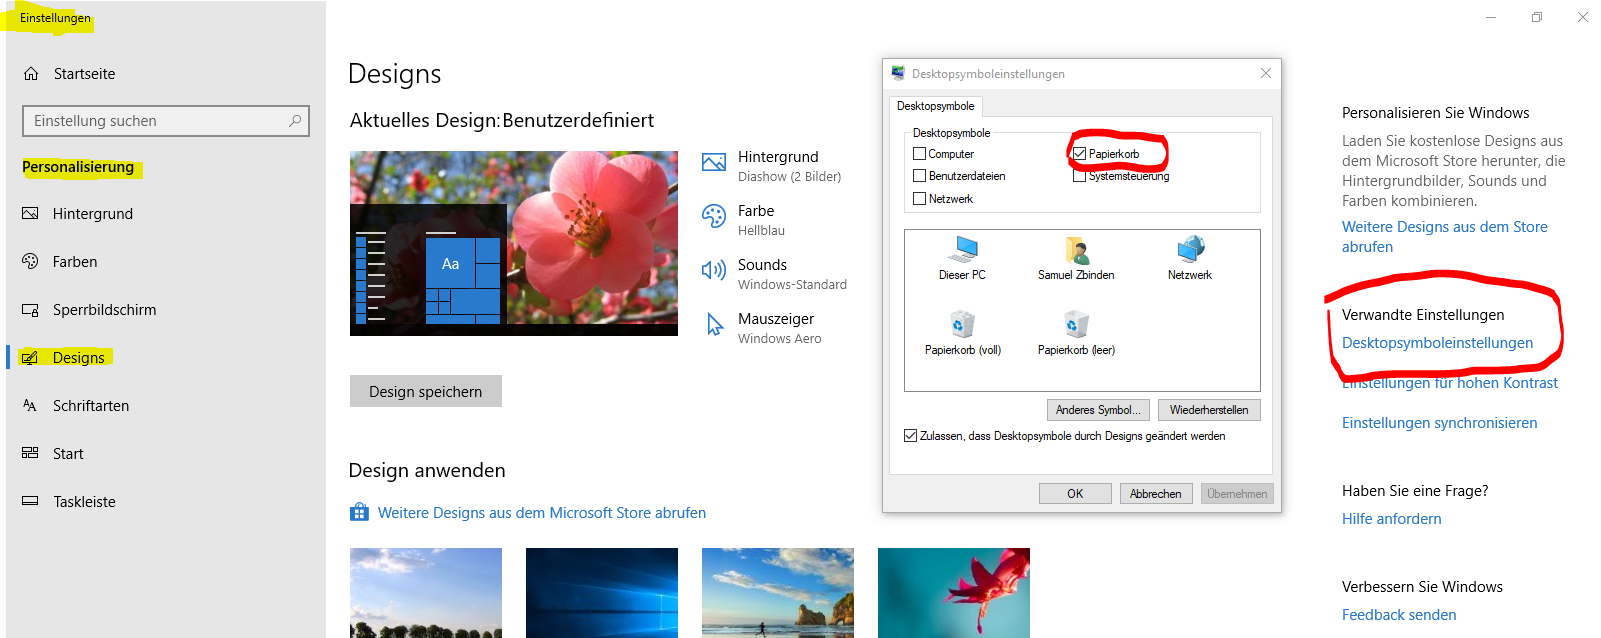
Task: Toggle the allow designs to change desktop icons checkbox
Action: point(910,436)
